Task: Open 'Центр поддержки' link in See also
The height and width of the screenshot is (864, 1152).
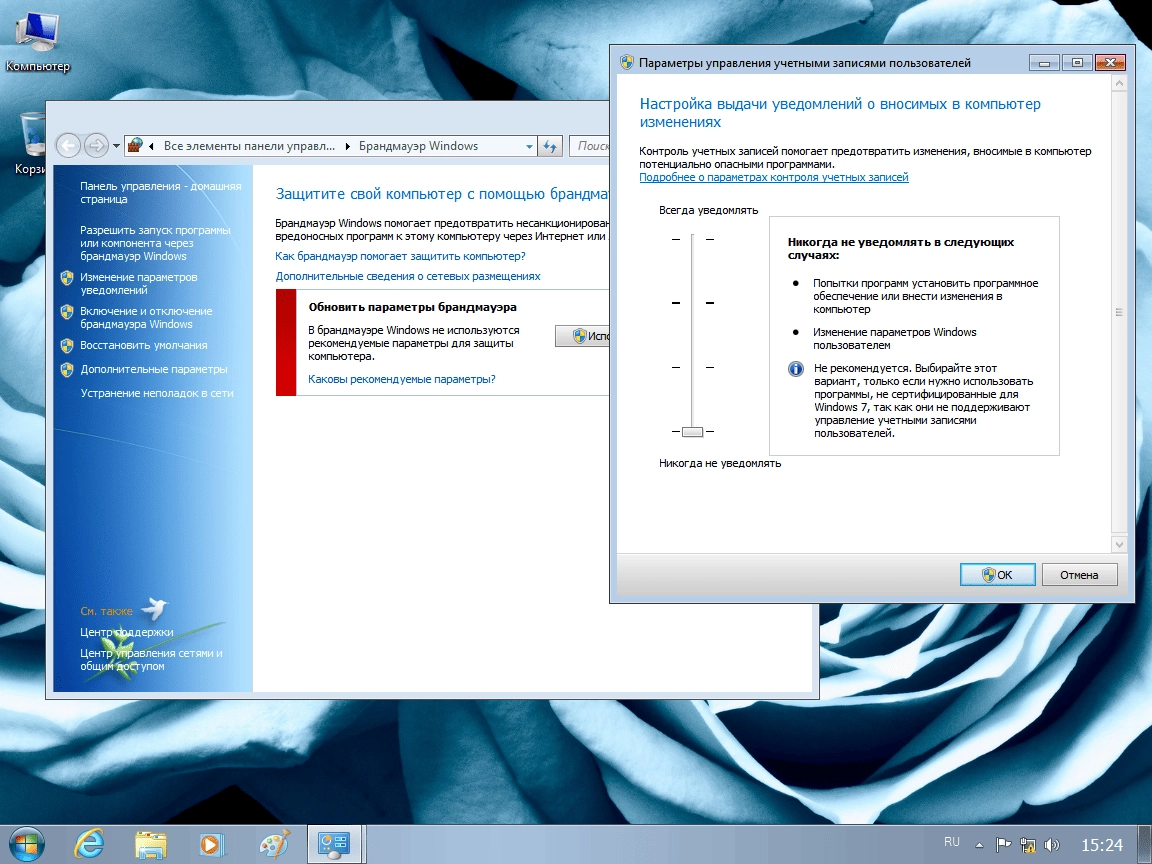Action: (126, 632)
